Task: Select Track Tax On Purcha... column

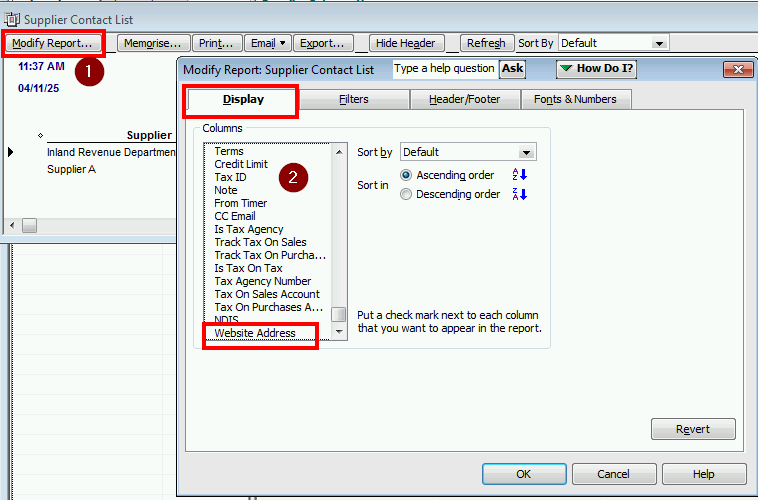Action: (x=270, y=255)
